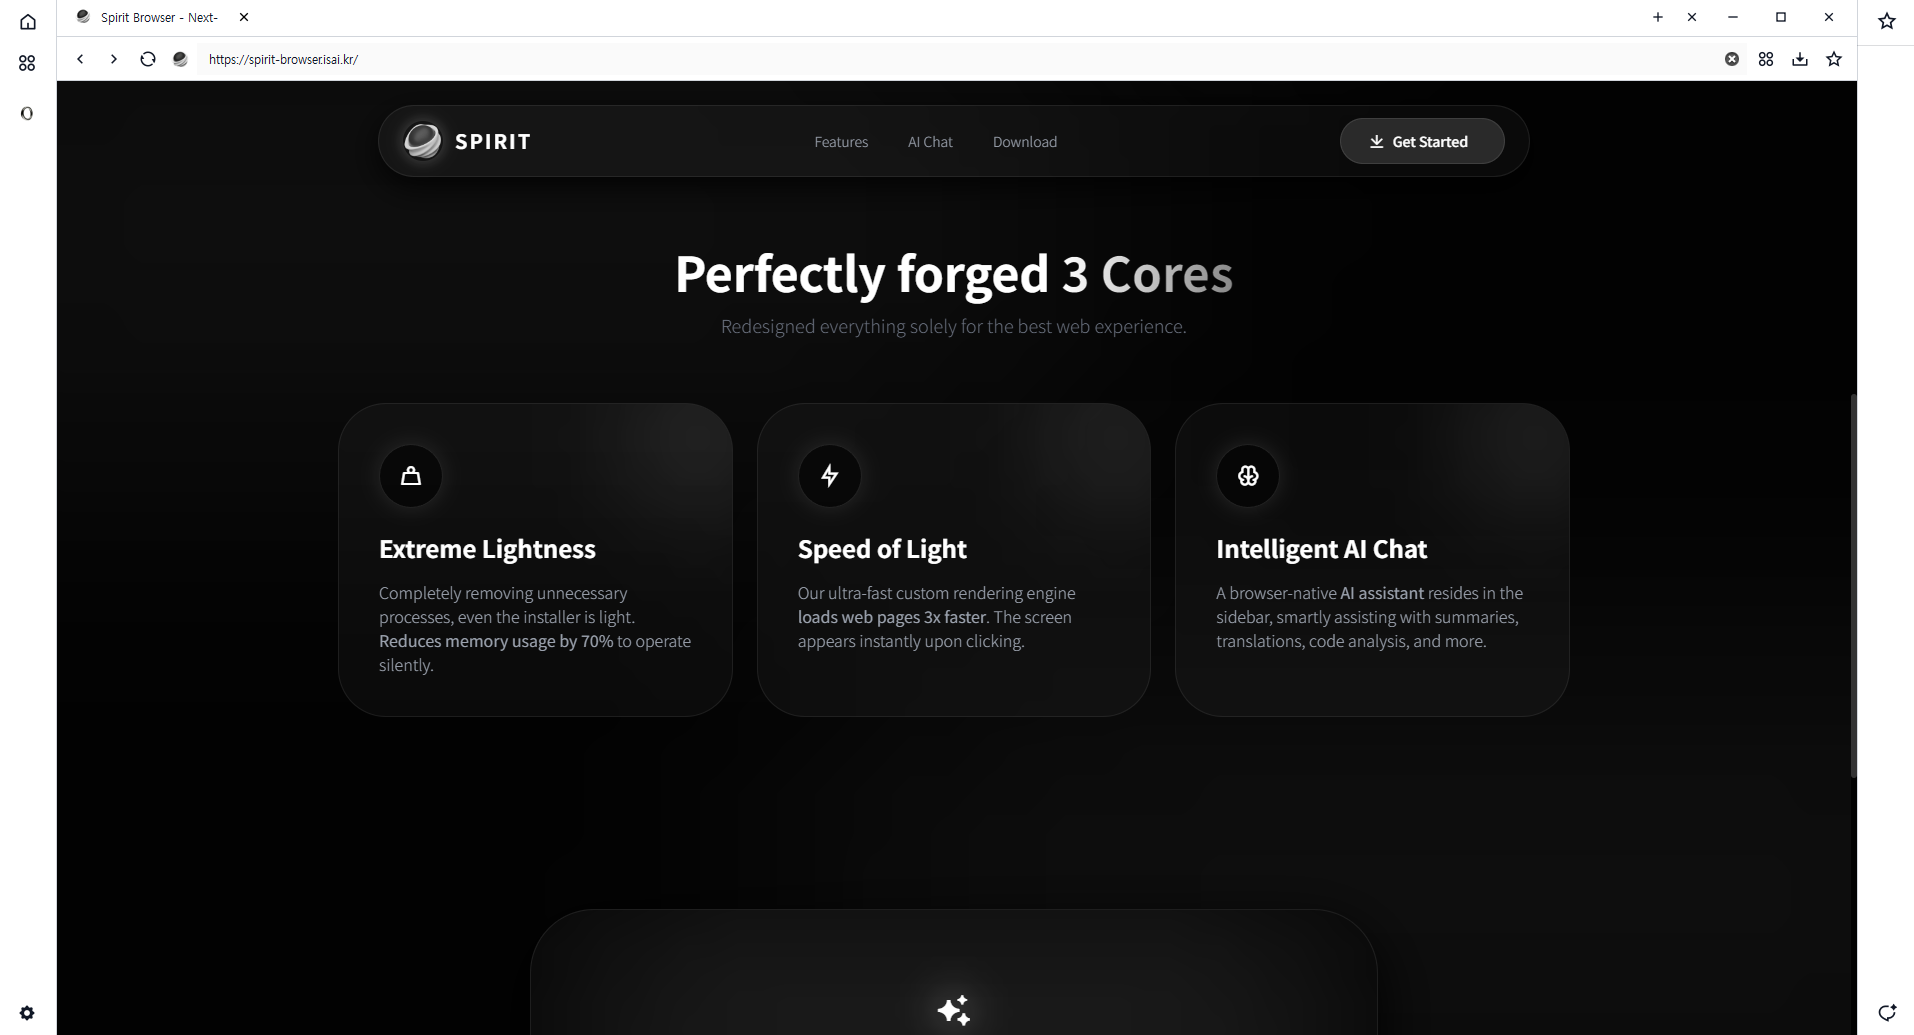Open the Downloads icon in the address bar
1914x1035 pixels.
click(1800, 59)
